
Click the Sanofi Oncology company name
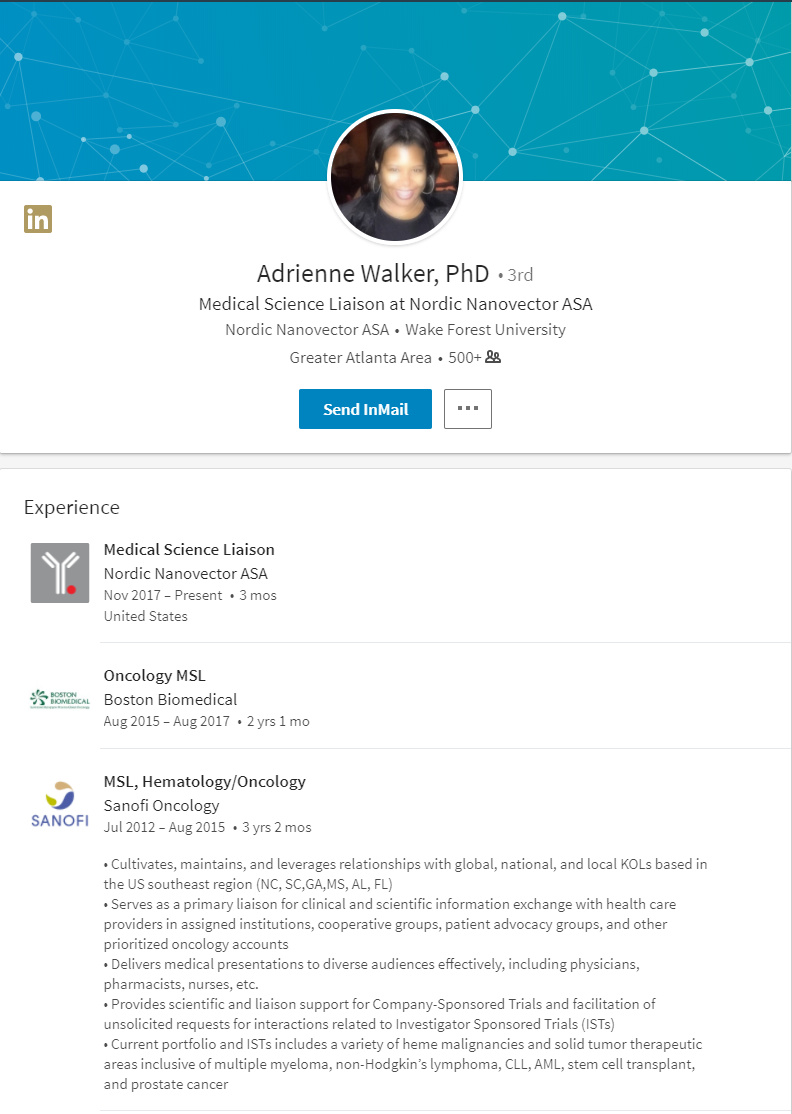click(x=161, y=806)
